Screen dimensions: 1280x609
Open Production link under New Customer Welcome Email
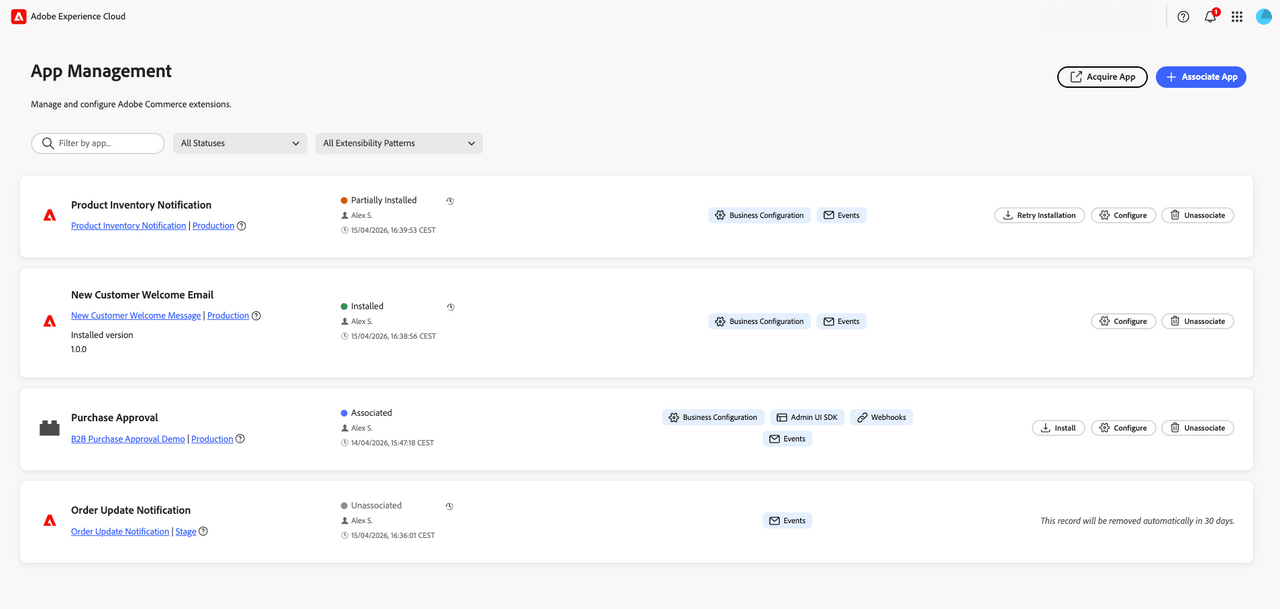pyautogui.click(x=228, y=316)
